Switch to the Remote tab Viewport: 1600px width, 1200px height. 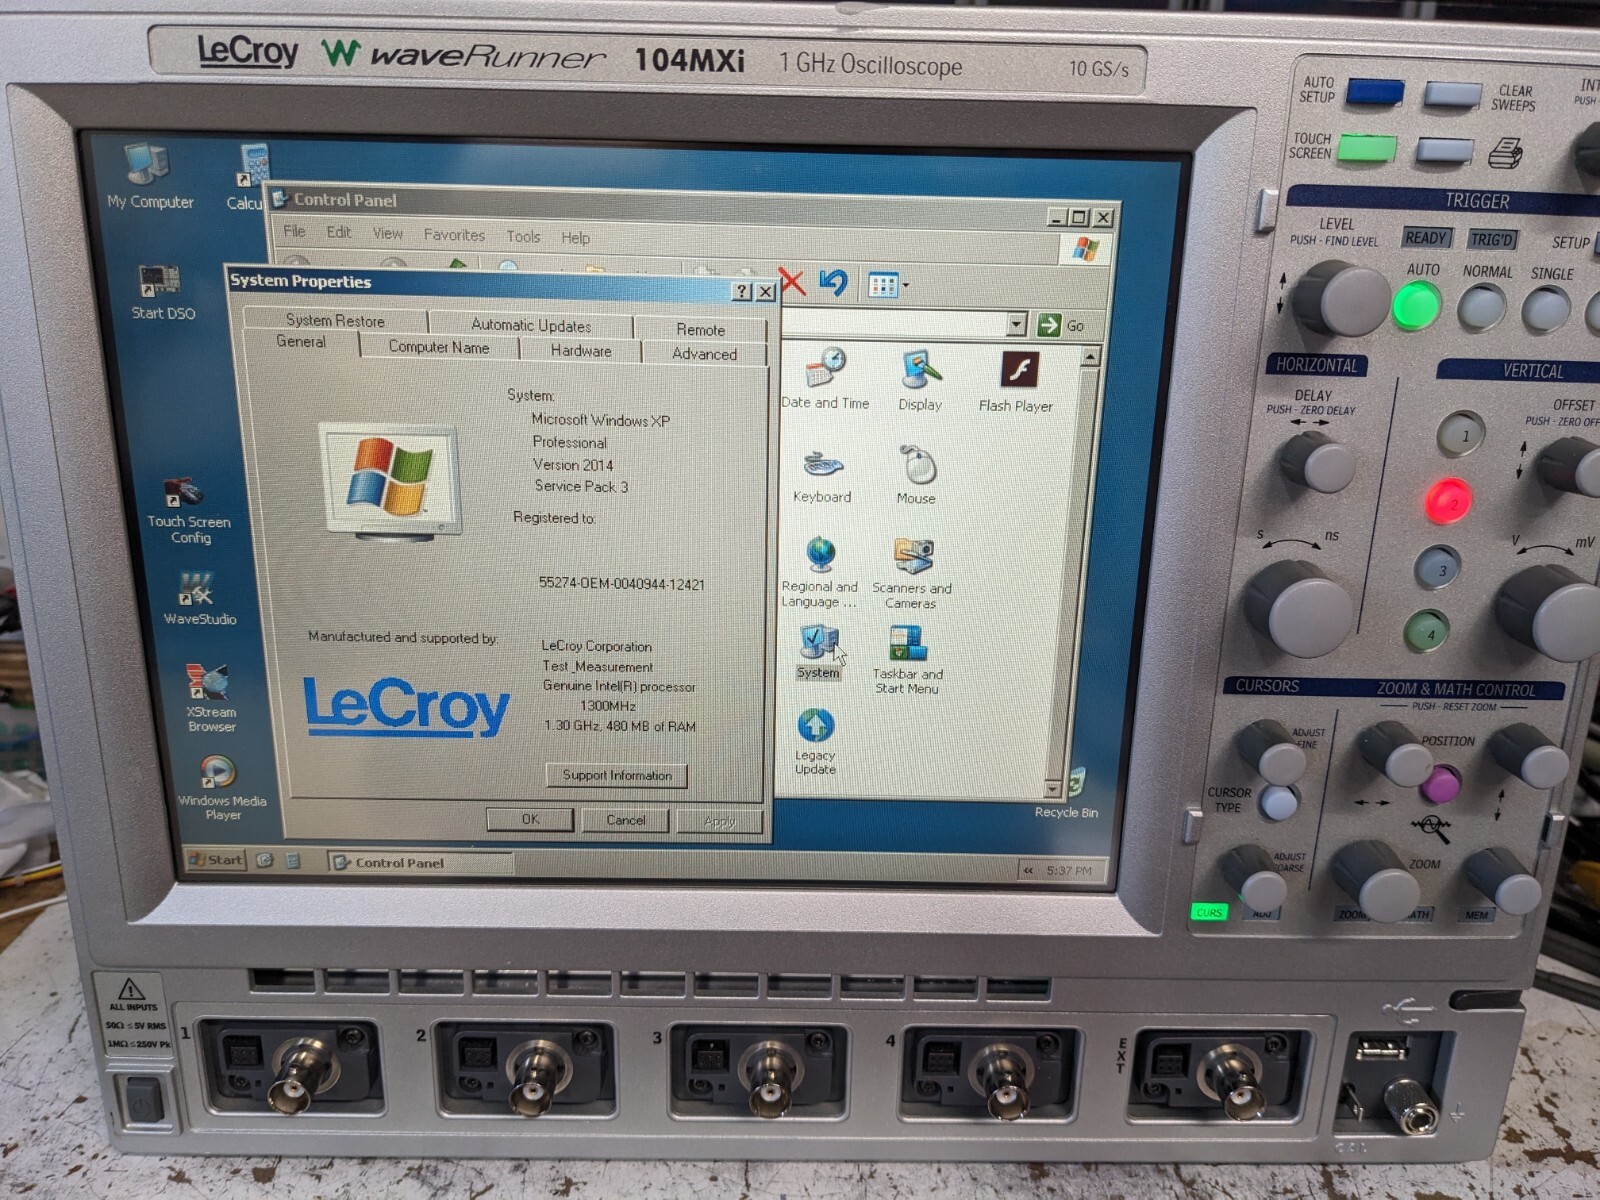701,329
